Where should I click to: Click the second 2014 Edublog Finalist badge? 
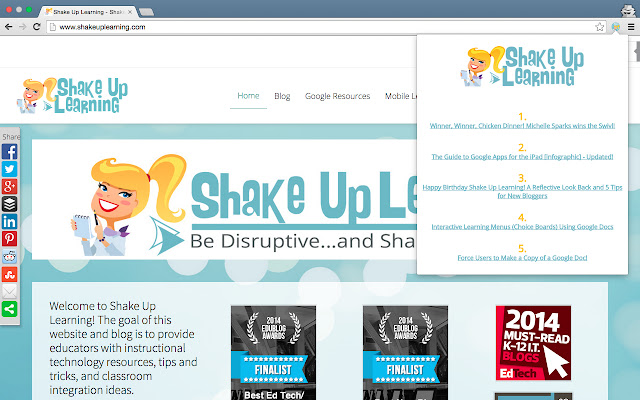[x=405, y=353]
